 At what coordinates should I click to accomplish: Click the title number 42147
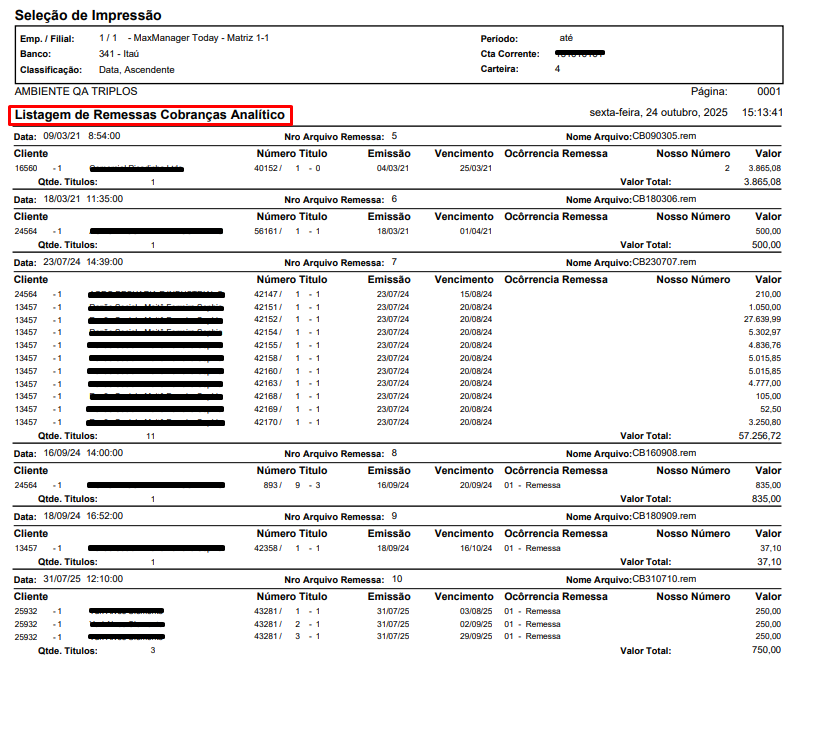coord(265,295)
